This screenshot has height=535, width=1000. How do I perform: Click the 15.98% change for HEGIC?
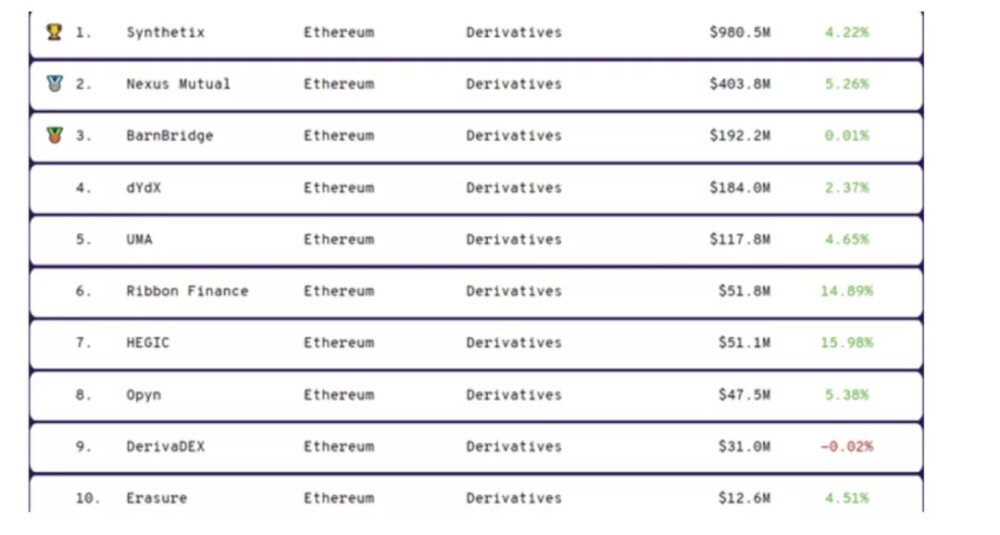click(x=846, y=343)
